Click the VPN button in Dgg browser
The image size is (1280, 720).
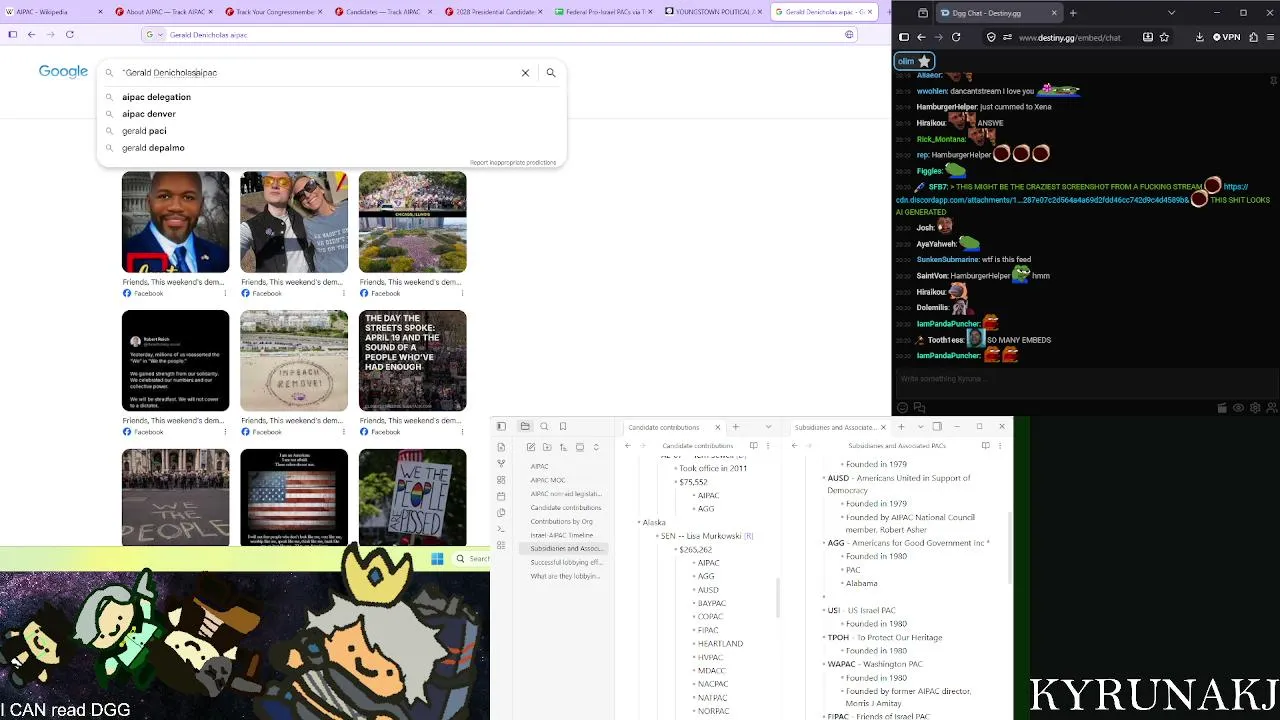1226,37
